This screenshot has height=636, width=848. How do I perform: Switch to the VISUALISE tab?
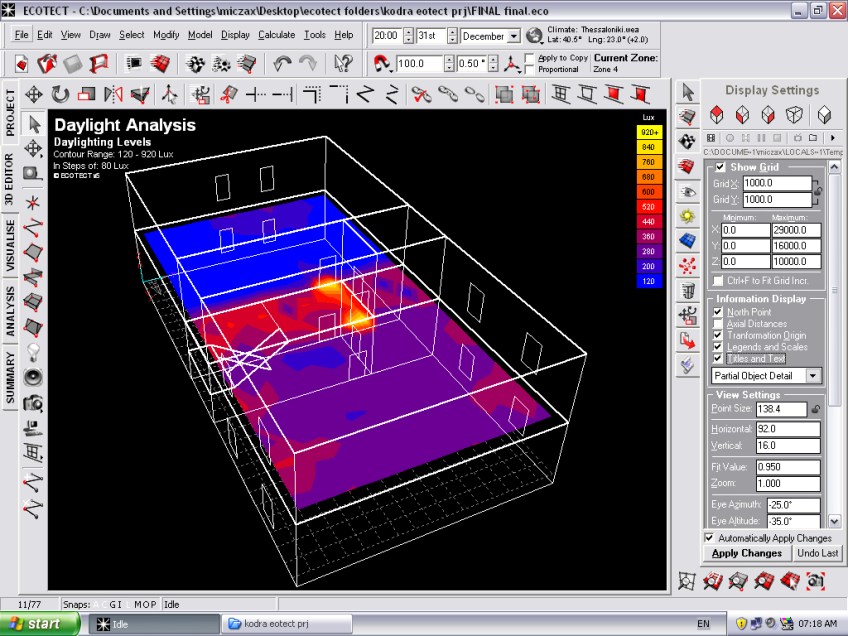click(10, 245)
